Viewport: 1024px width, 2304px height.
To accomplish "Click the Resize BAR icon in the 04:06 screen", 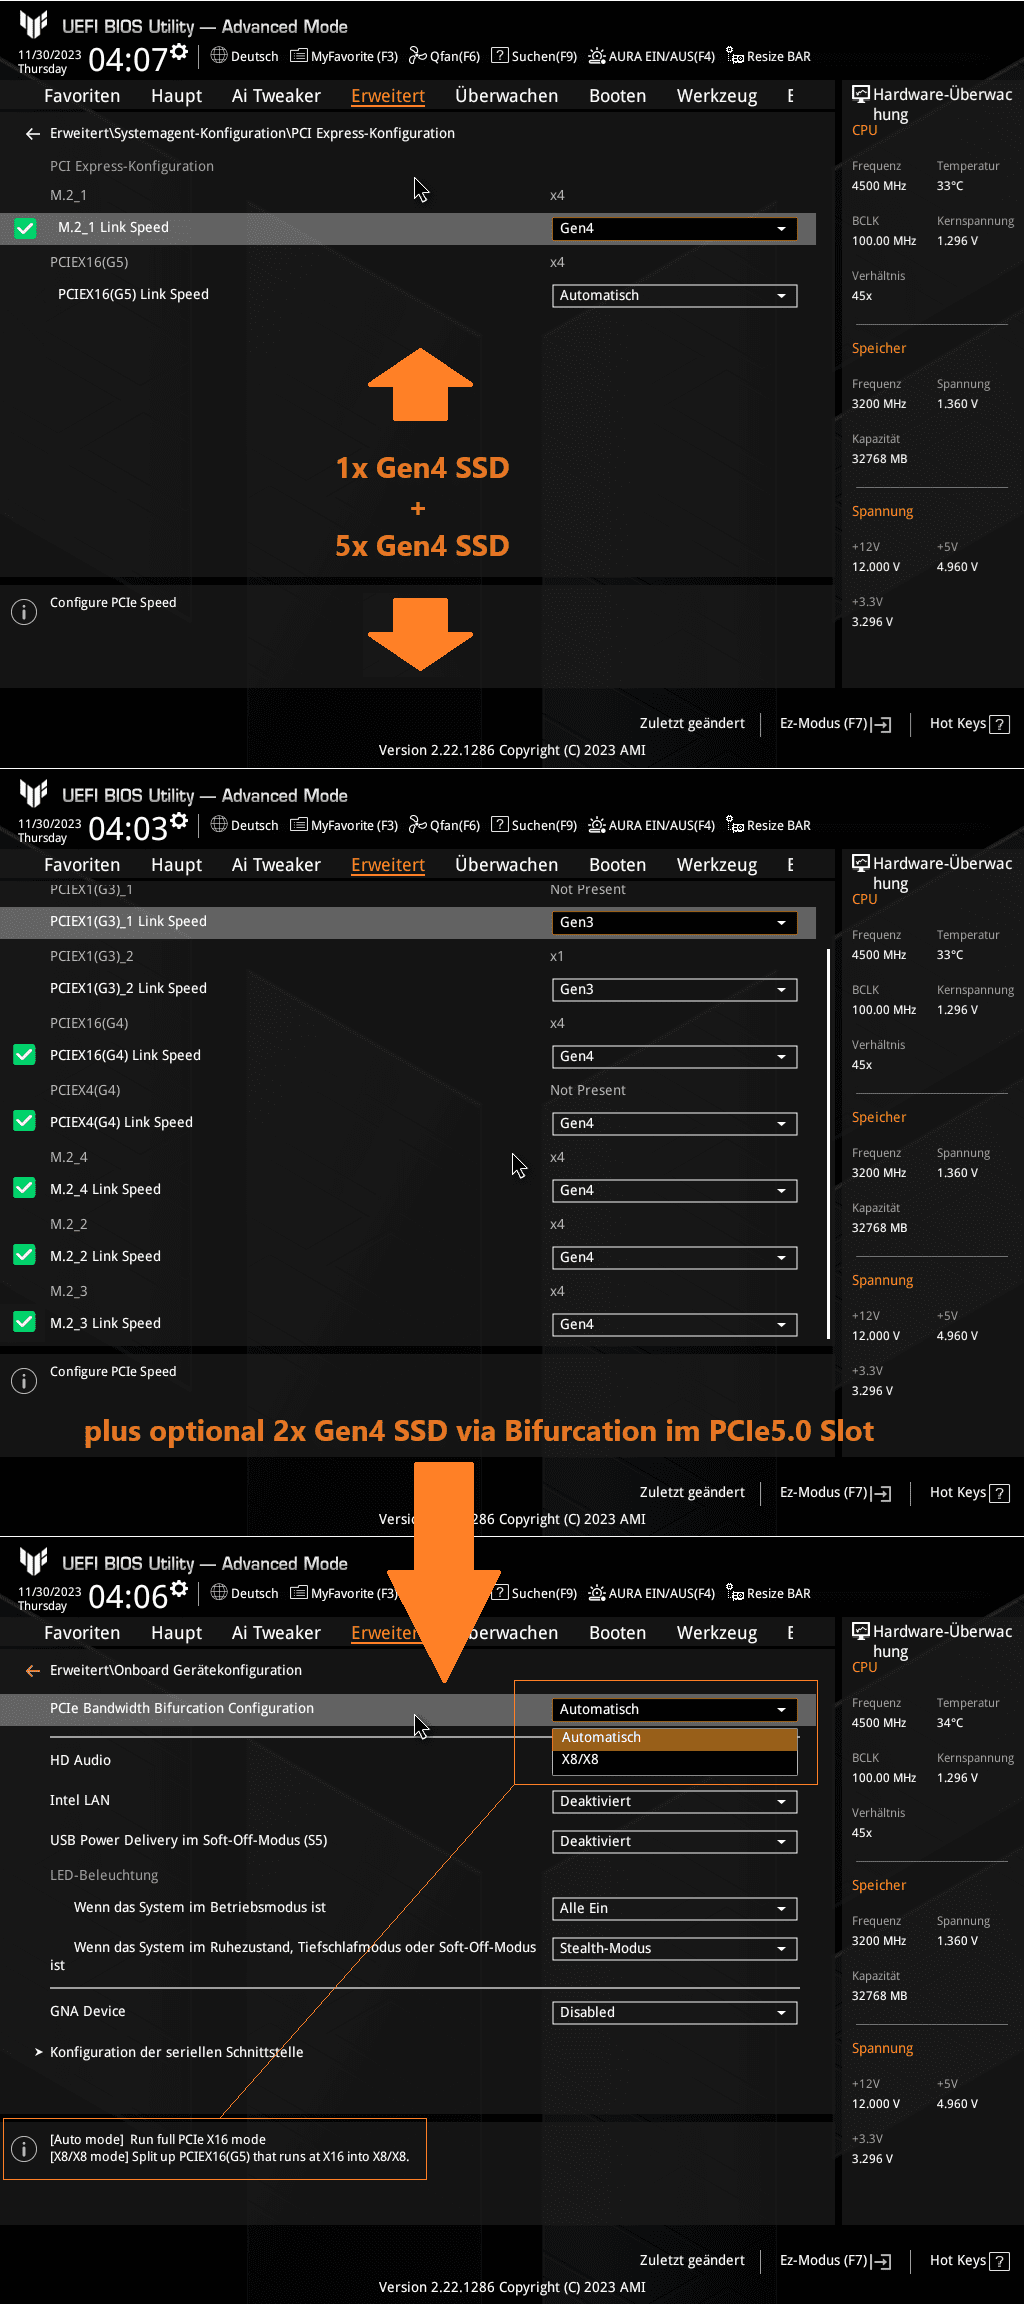I will [x=735, y=1593].
